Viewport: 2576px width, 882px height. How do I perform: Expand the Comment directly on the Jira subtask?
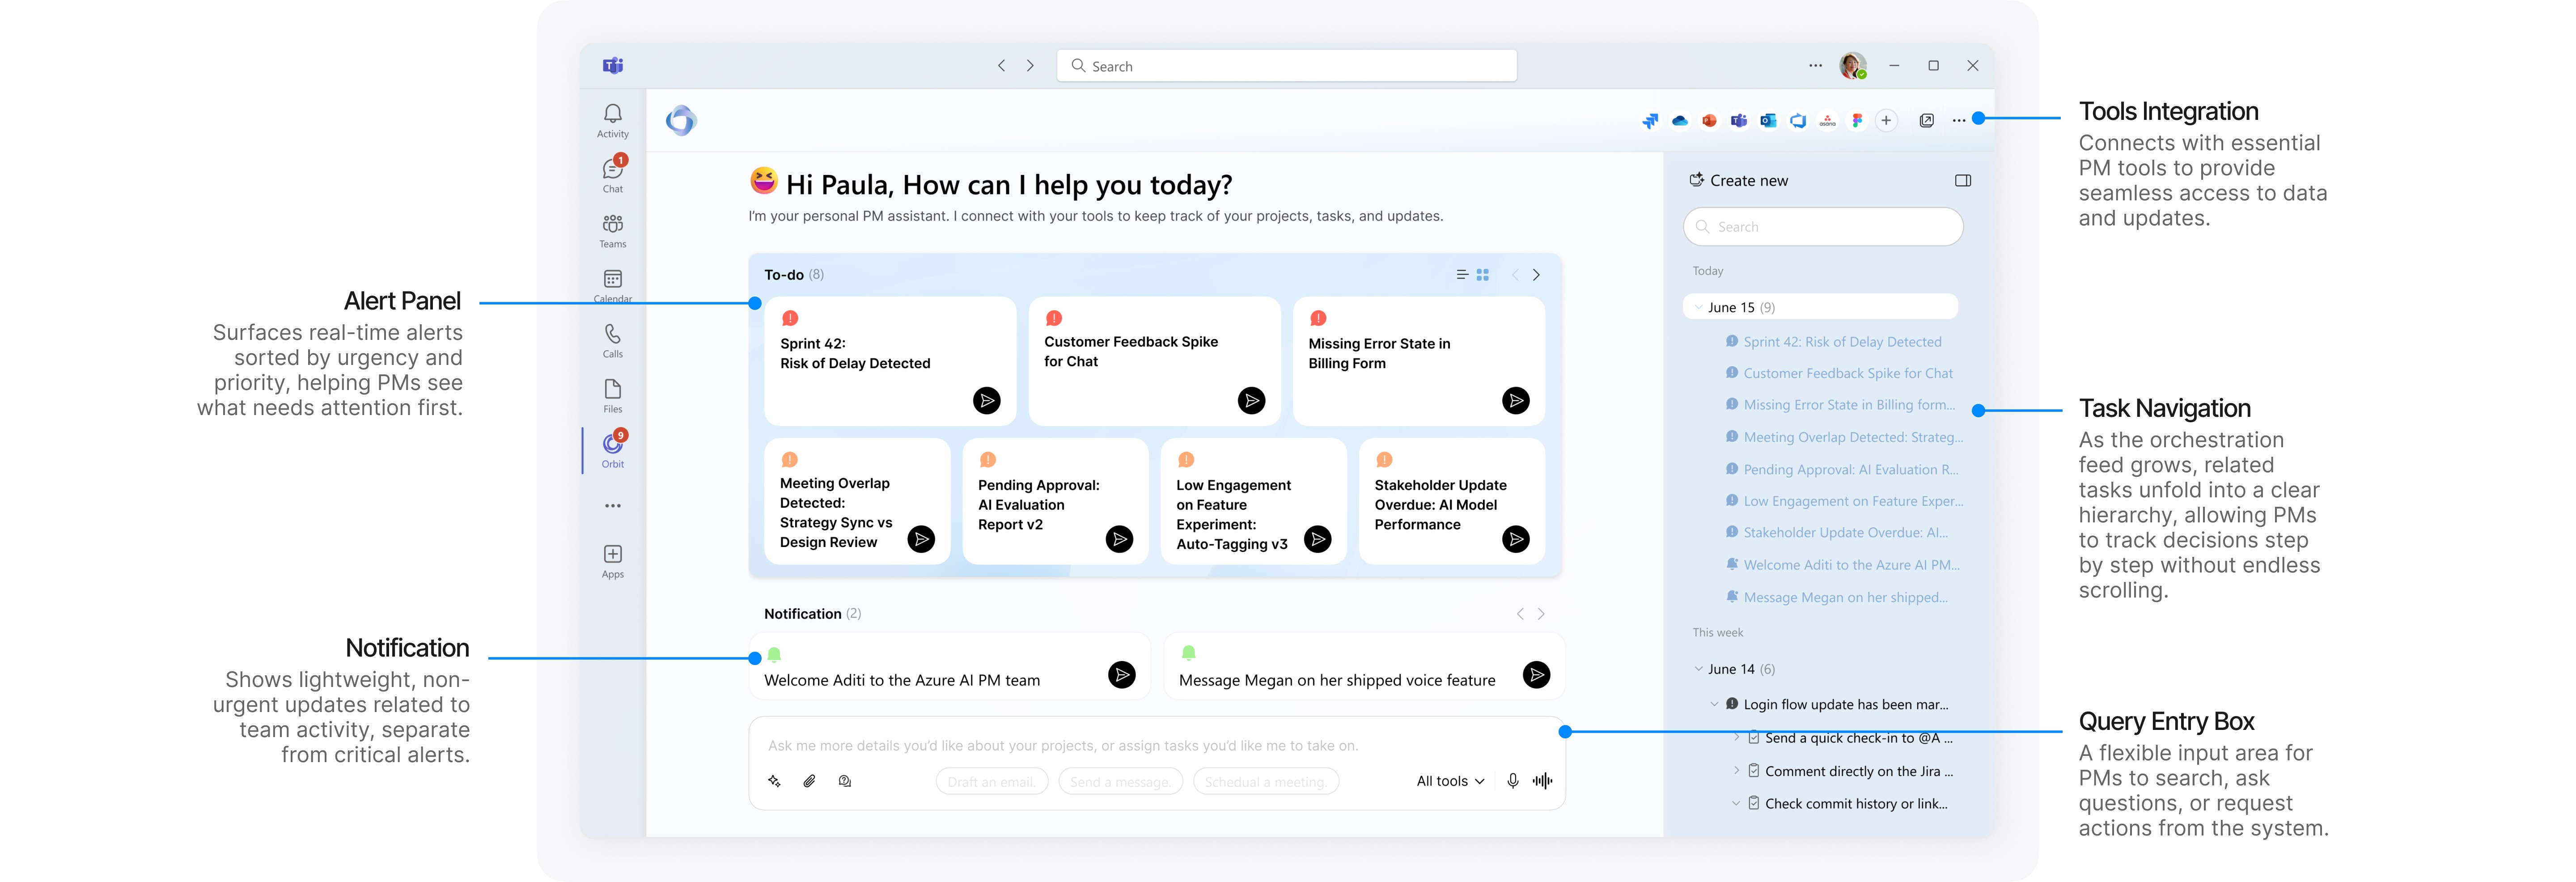[1736, 770]
